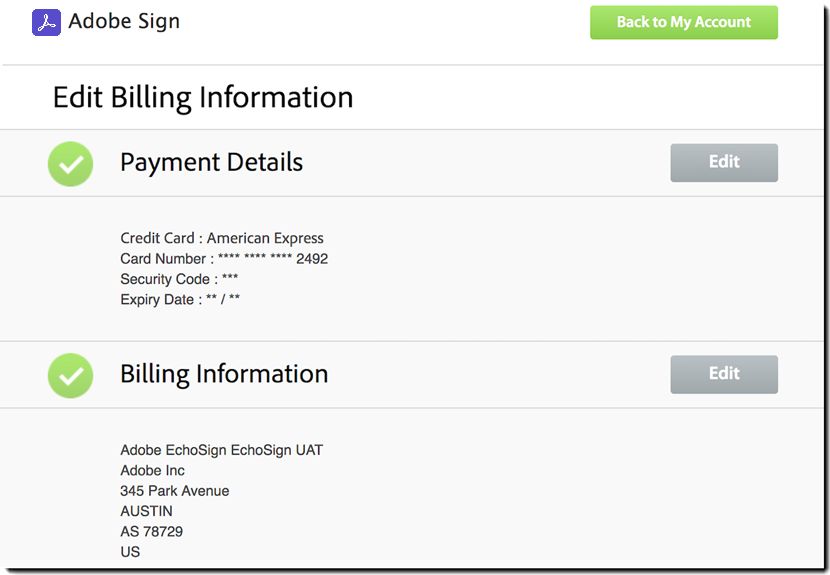Click the 345 Park Avenue address line
Image resolution: width=830 pixels, height=575 pixels.
pos(174,491)
